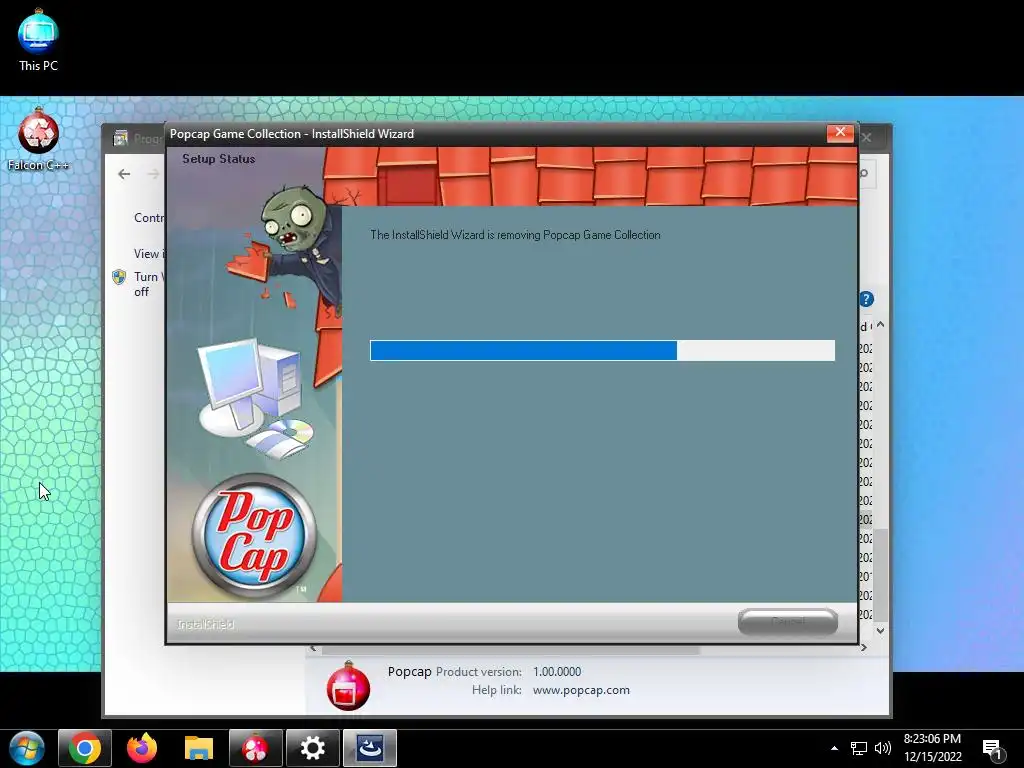Click the date 12/15/2022 in taskbar

[933, 757]
